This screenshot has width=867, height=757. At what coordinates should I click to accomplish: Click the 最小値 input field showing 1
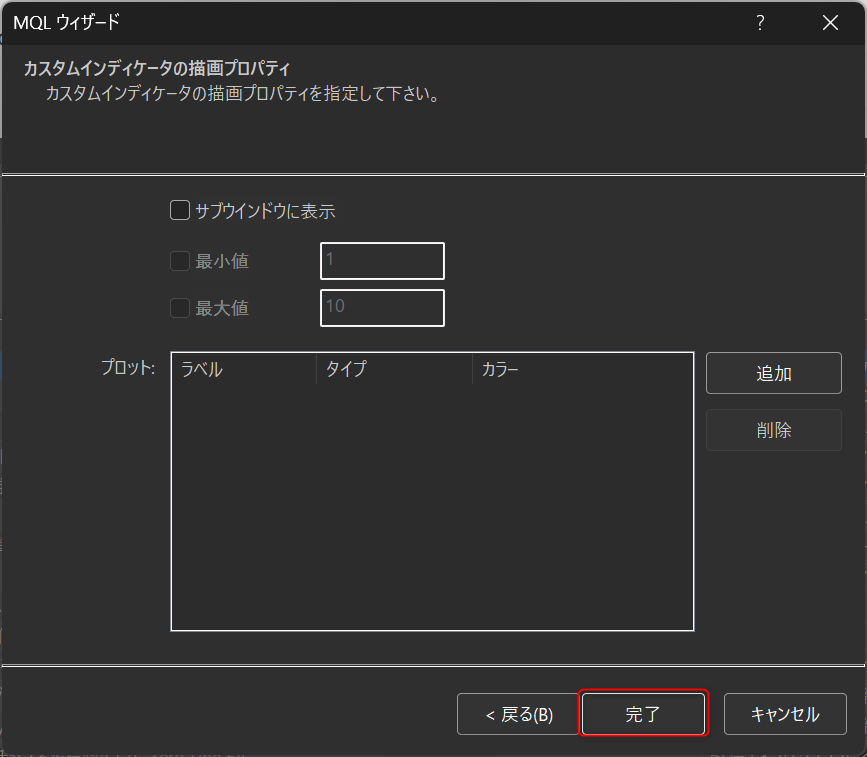pyautogui.click(x=382, y=261)
